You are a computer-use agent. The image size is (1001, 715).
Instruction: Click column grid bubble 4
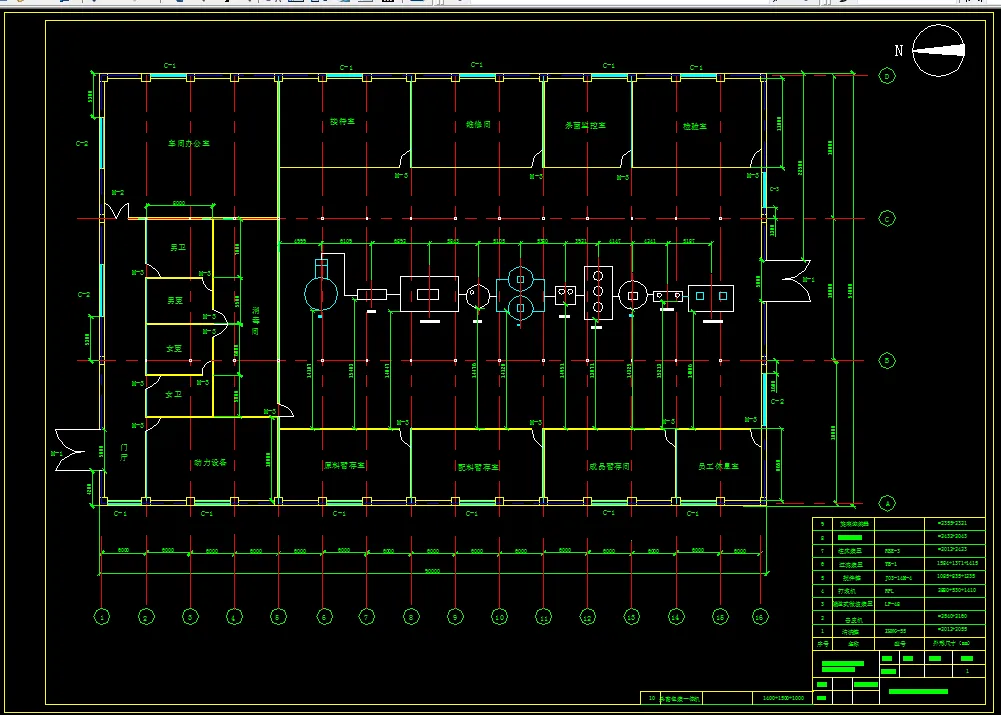point(234,617)
